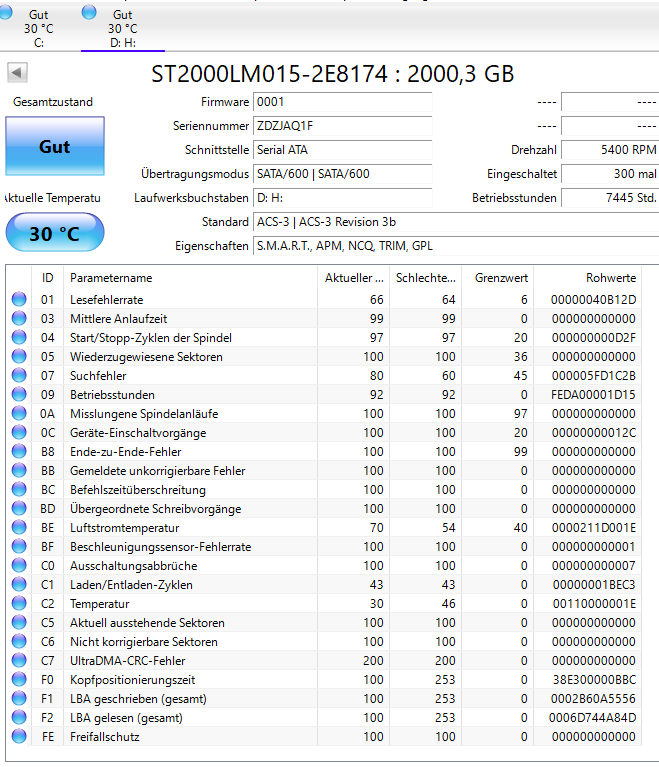The height and width of the screenshot is (767, 659).
Task: Select the Lesefehlerrate parameter name
Action: (107, 299)
